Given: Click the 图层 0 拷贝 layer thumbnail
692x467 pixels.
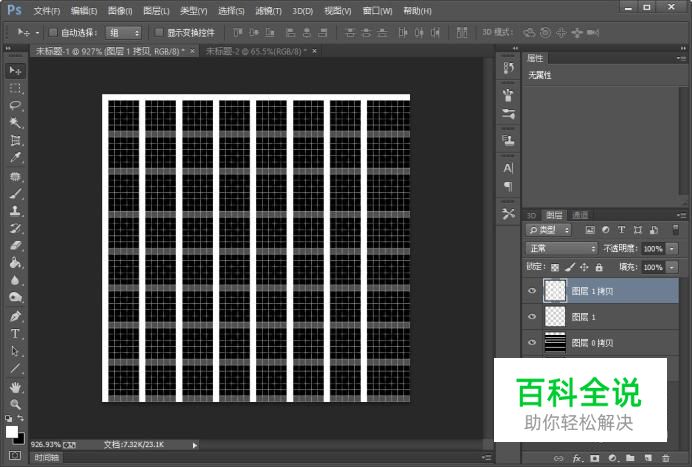Looking at the screenshot, I should point(555,343).
